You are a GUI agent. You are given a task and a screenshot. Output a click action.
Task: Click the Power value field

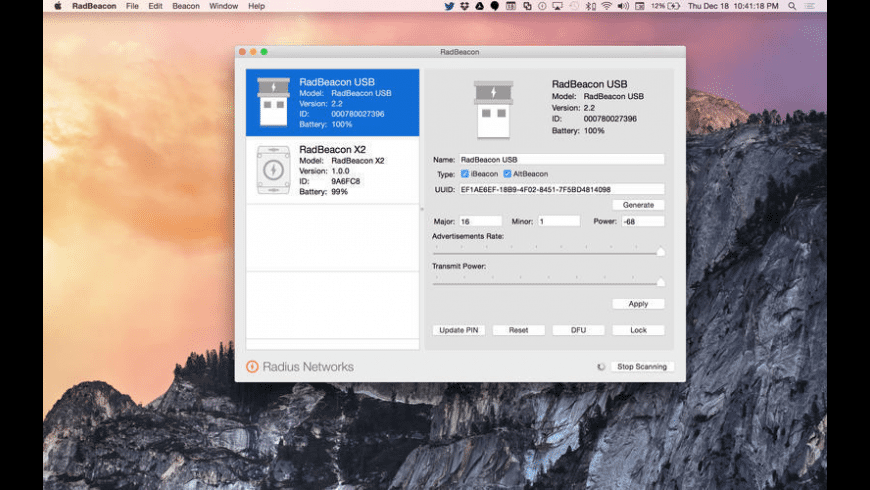click(643, 221)
